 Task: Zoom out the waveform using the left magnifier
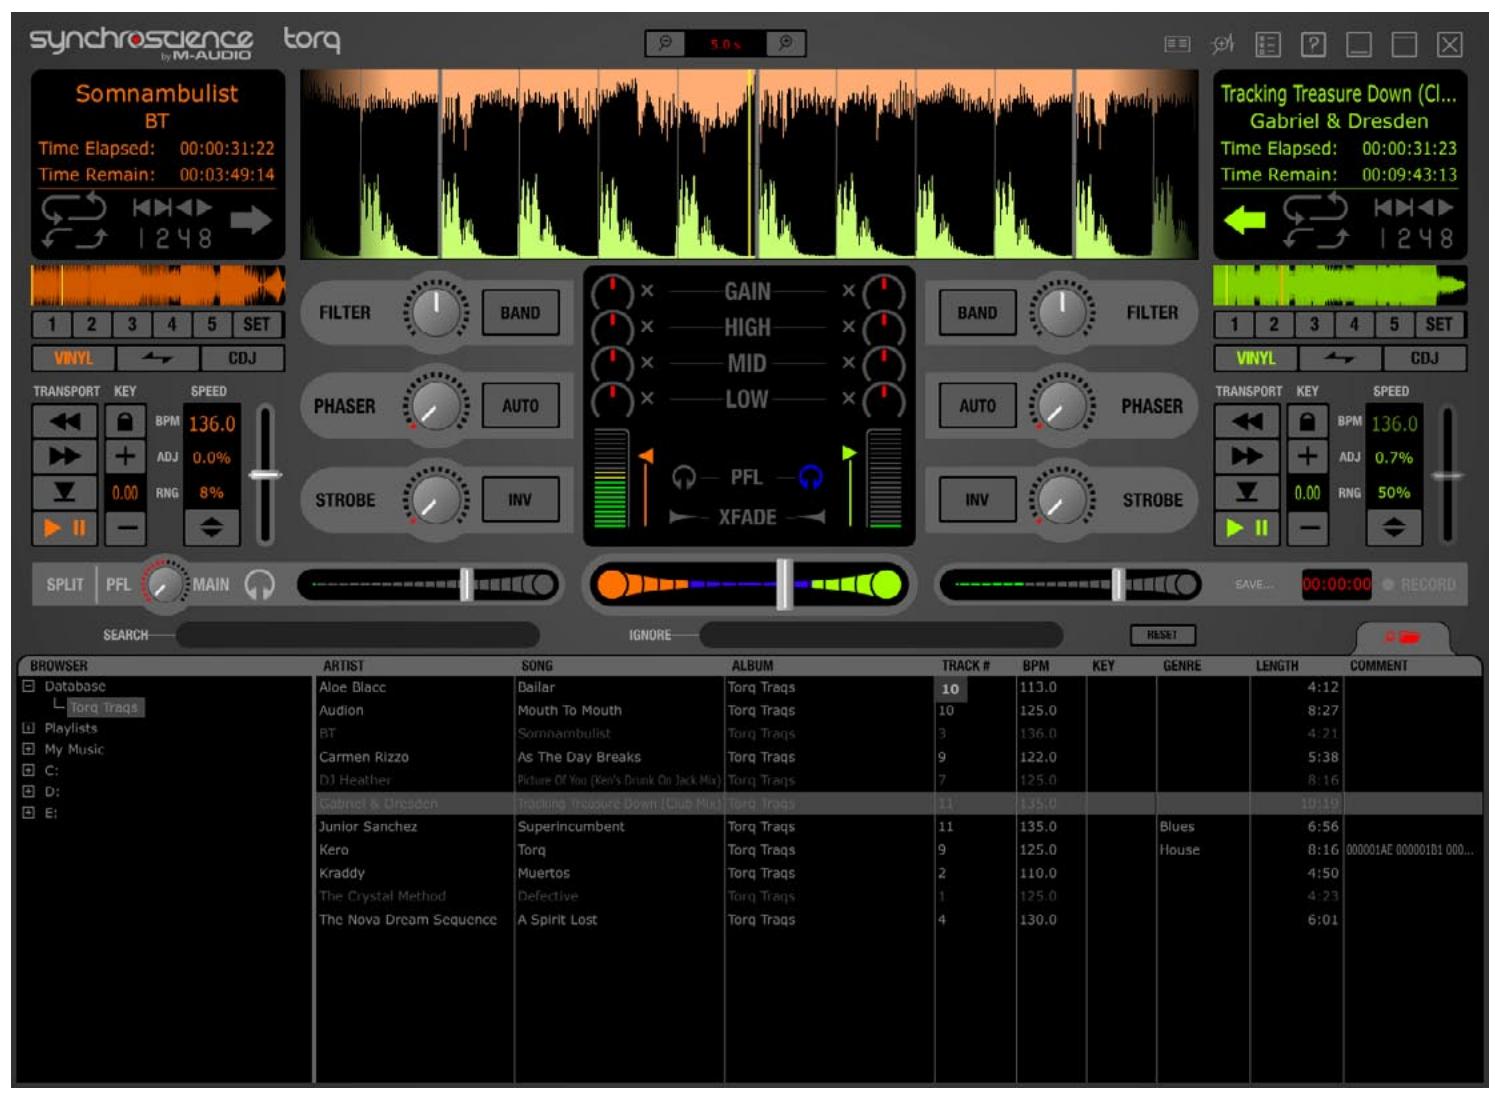[x=665, y=43]
